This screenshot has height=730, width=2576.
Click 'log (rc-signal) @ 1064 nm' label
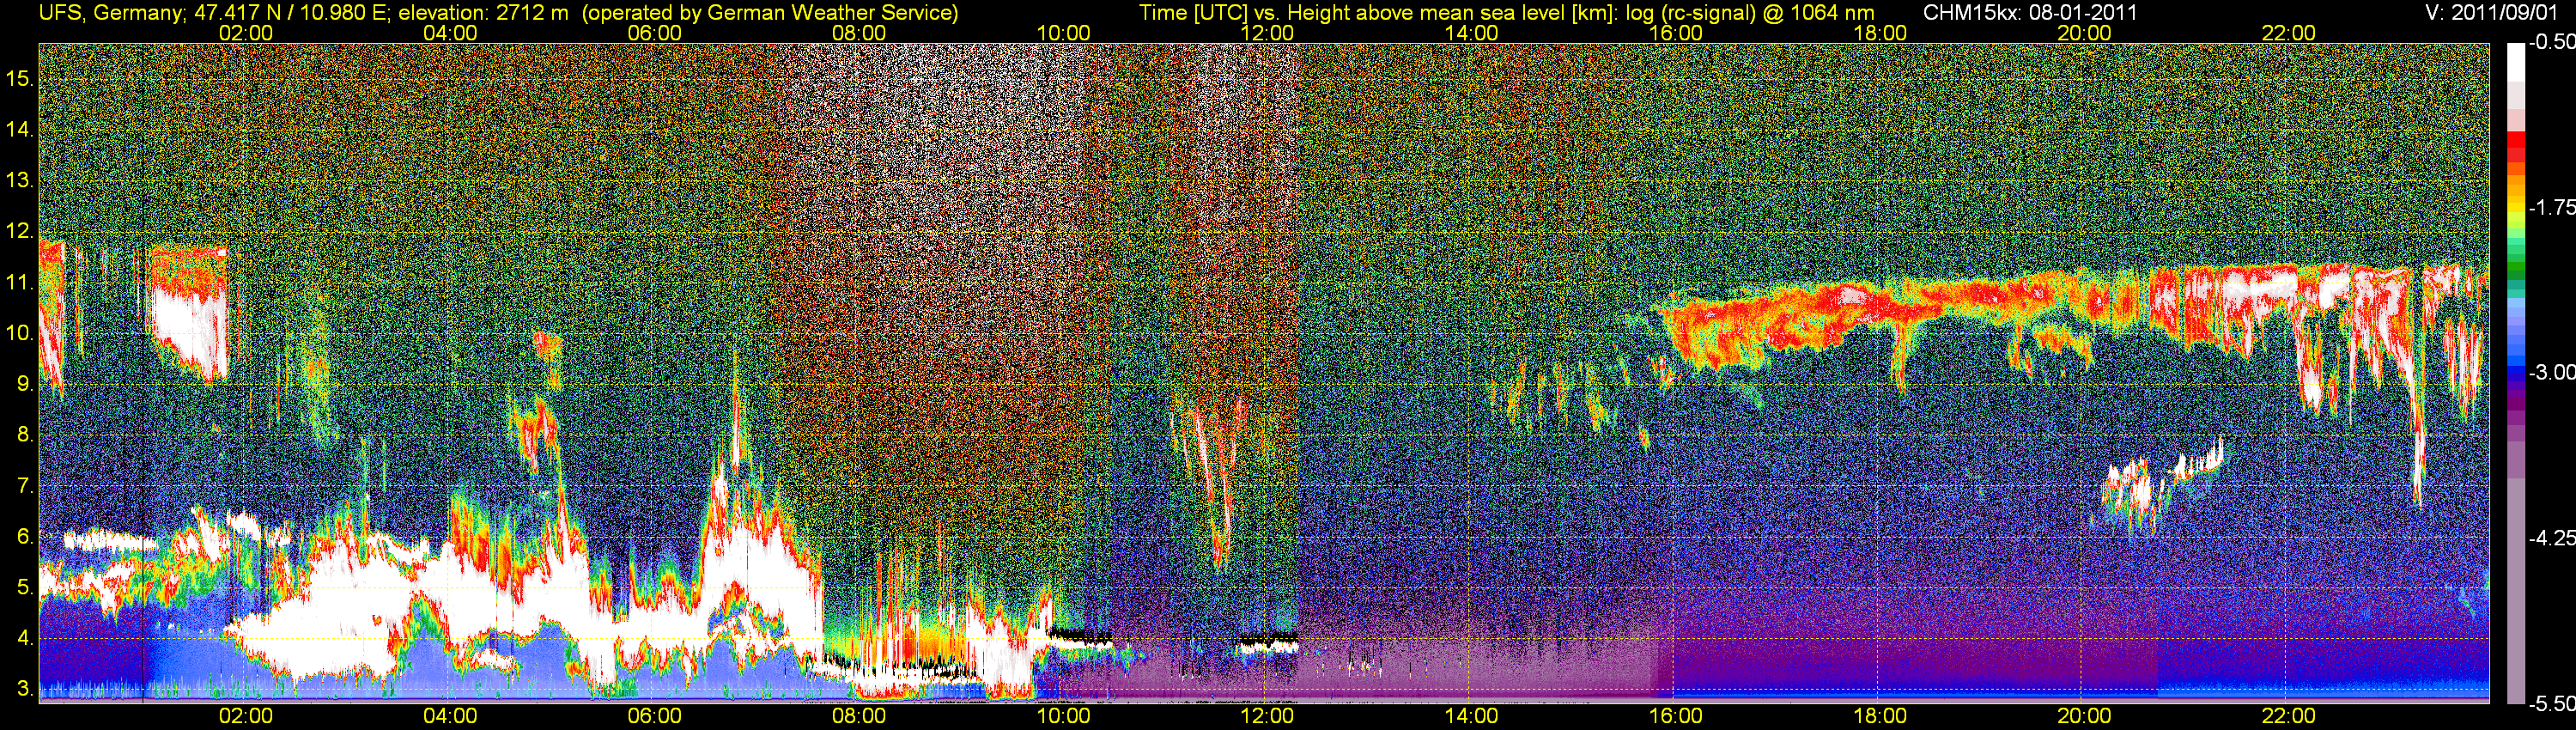tap(1750, 13)
